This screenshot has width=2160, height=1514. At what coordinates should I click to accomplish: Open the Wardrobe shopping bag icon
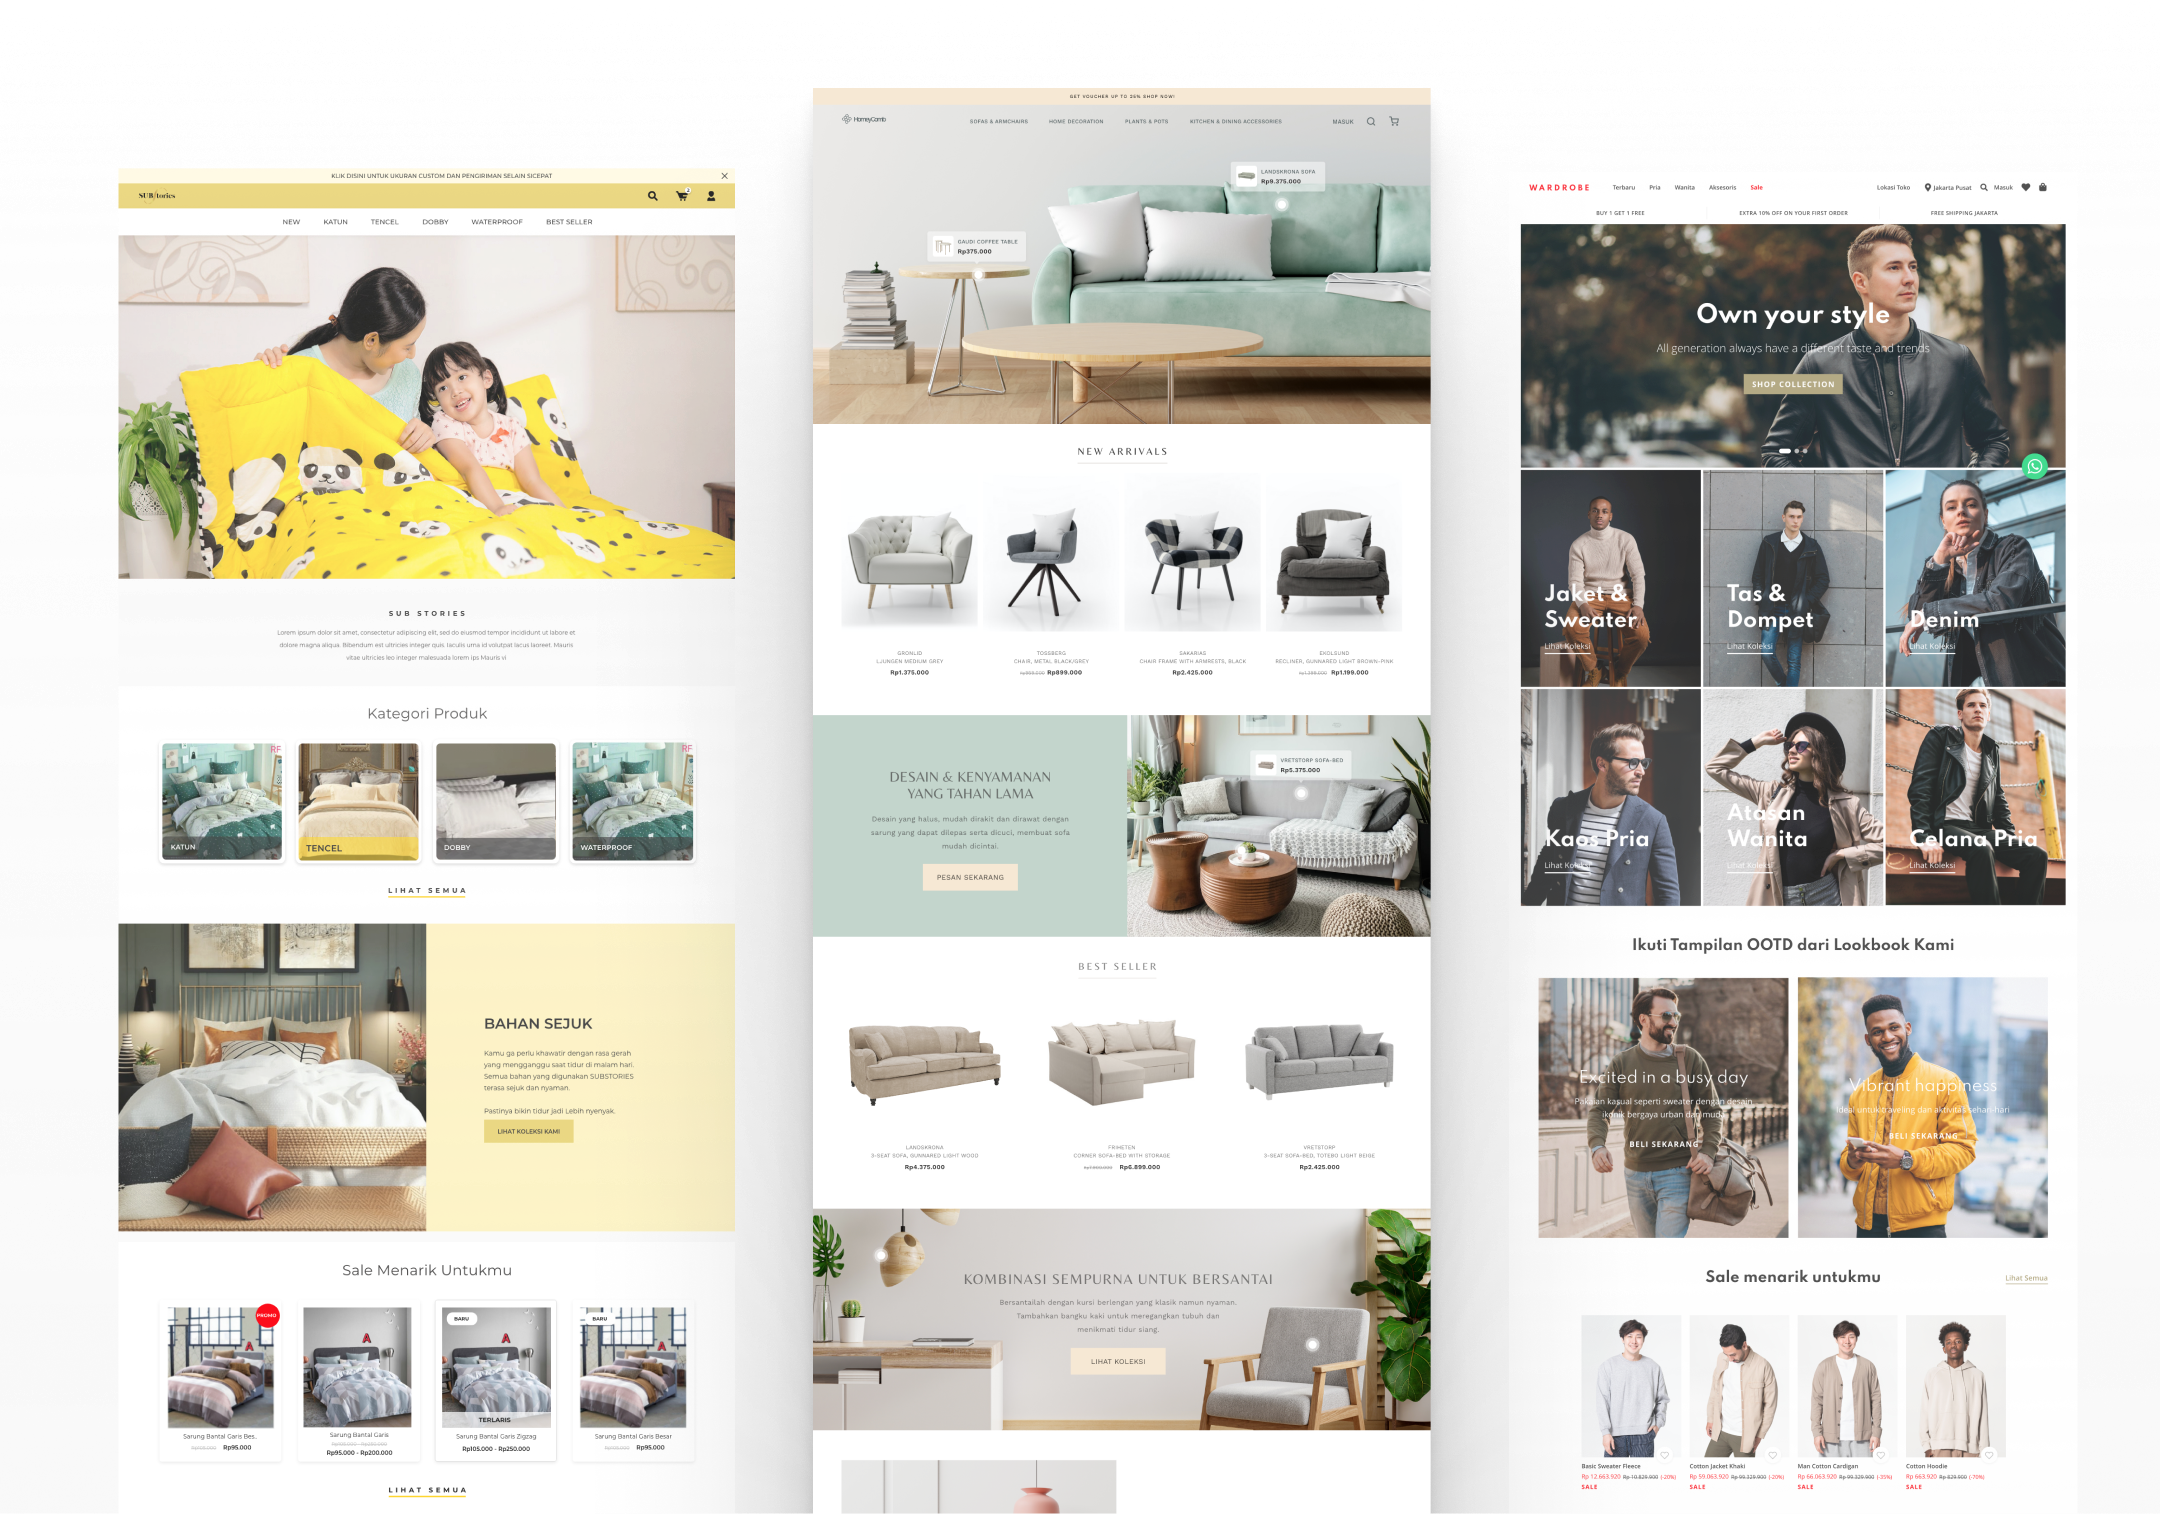click(x=2043, y=187)
